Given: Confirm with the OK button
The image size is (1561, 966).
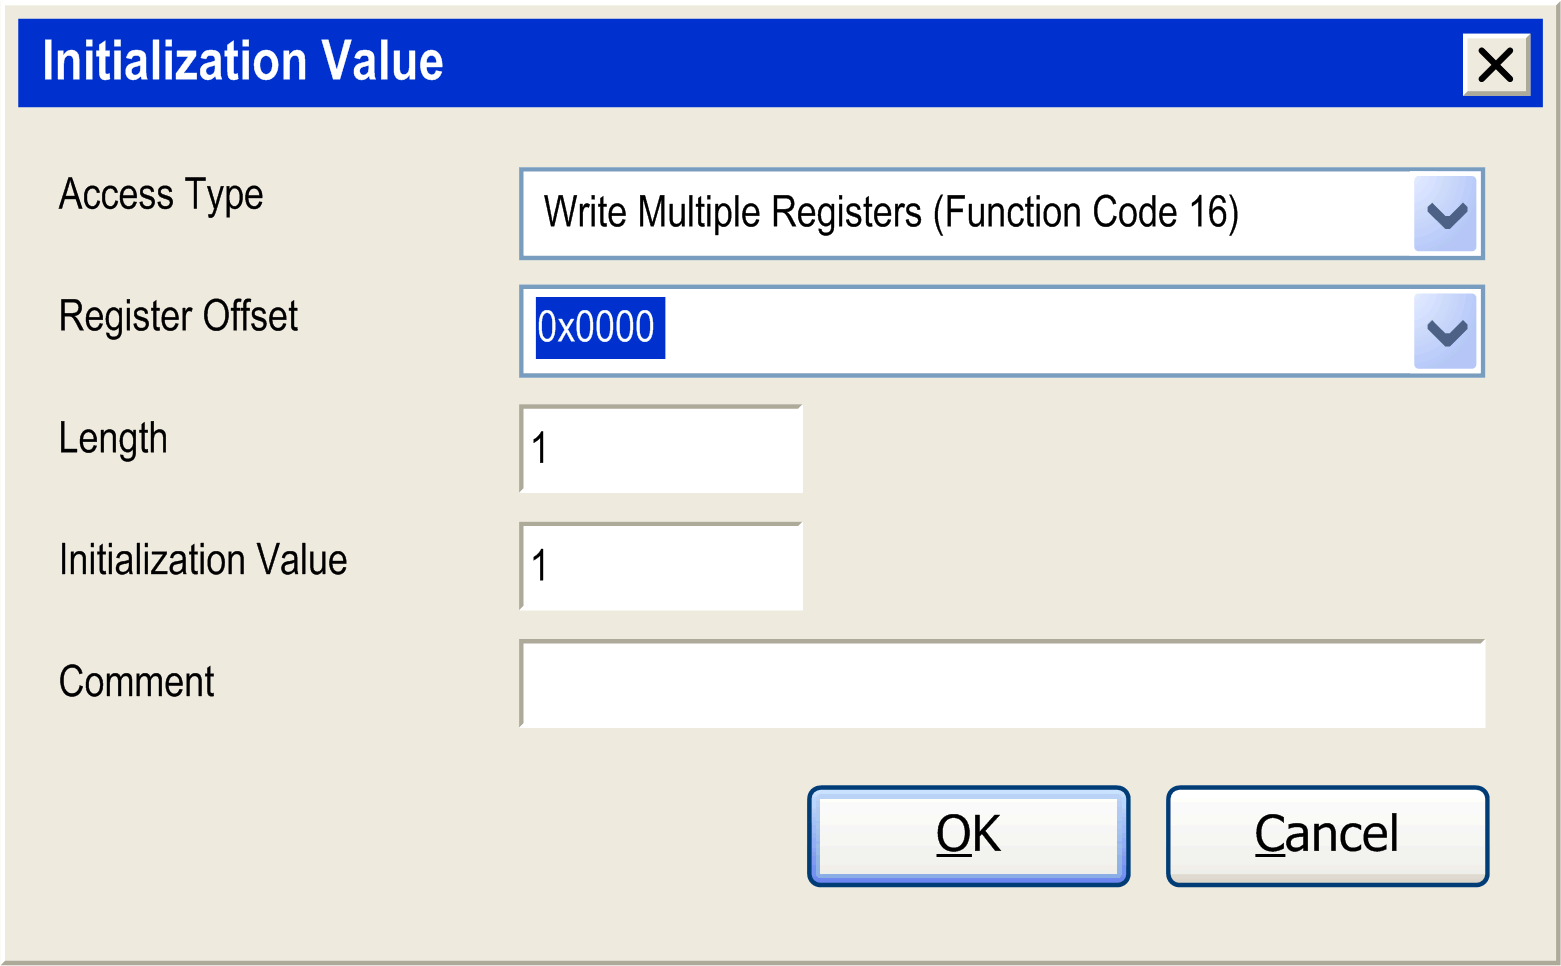Looking at the screenshot, I should click(x=968, y=836).
